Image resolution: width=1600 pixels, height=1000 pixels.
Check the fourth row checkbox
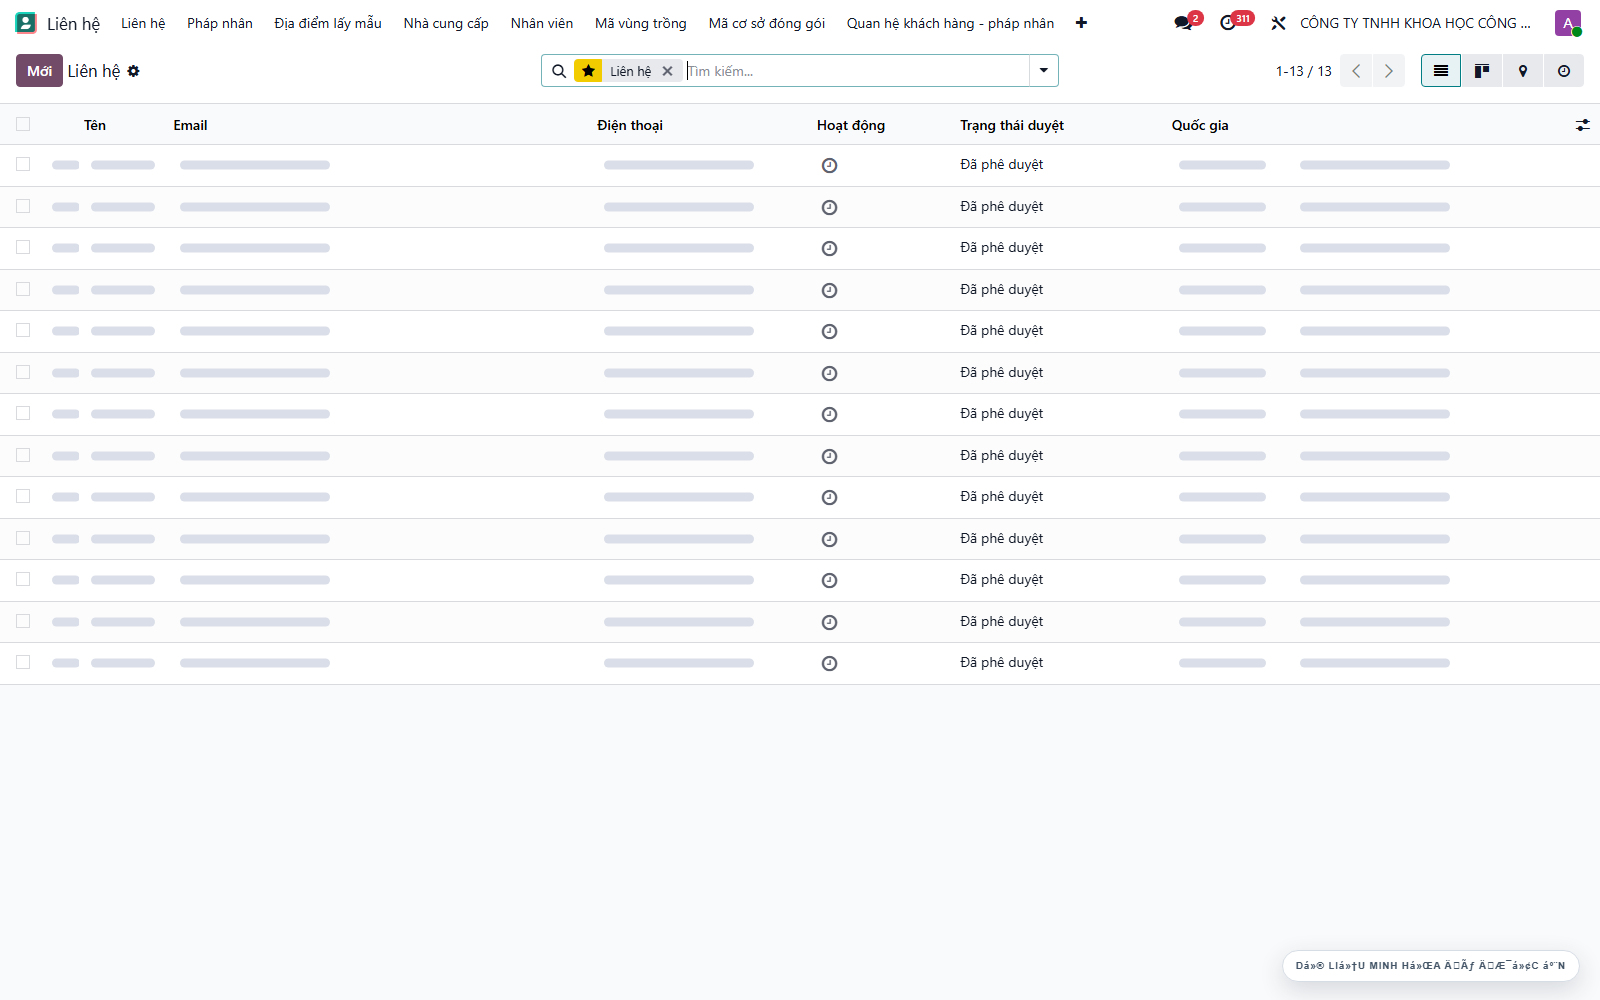point(23,289)
